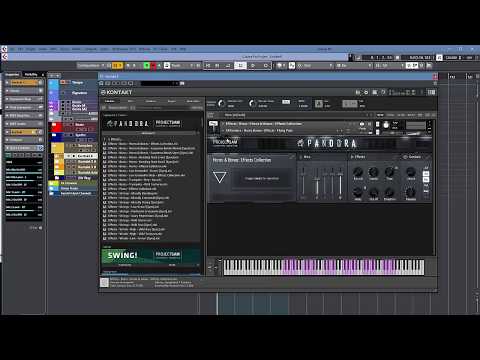This screenshot has height=360, width=480.
Task: Click the NI panel icon at Kontakt's header end
Action: tap(431, 92)
